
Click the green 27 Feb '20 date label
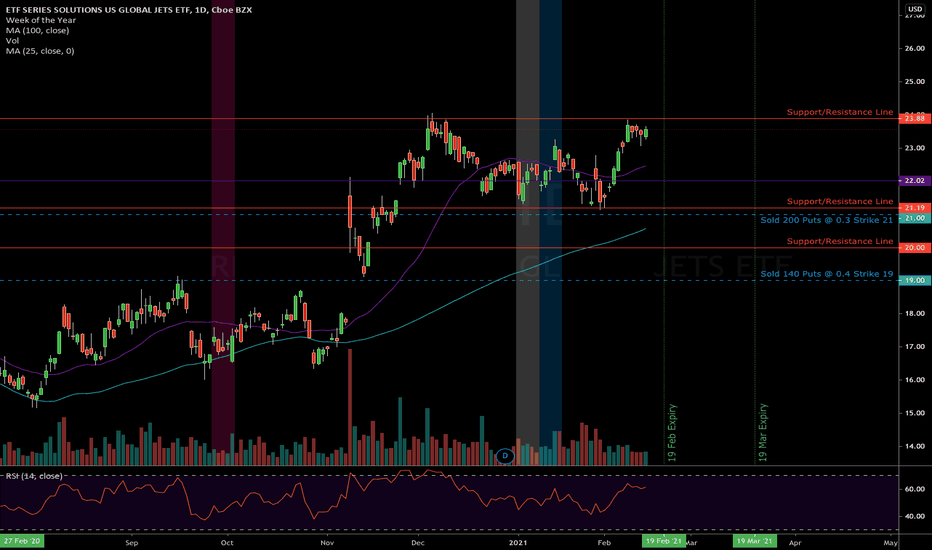click(22, 541)
